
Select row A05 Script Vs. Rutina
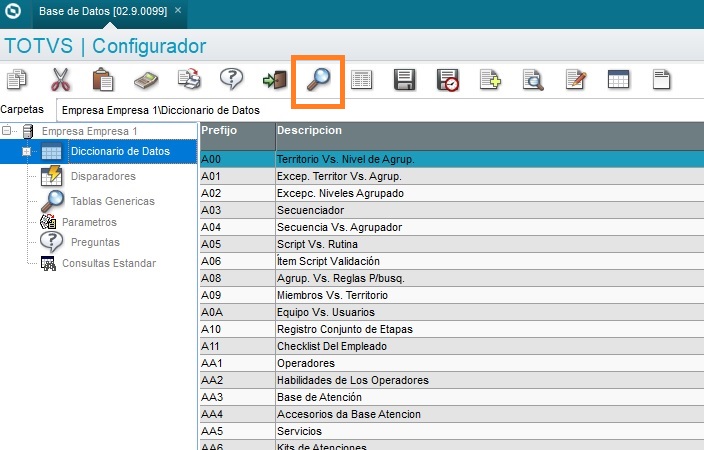click(452, 244)
